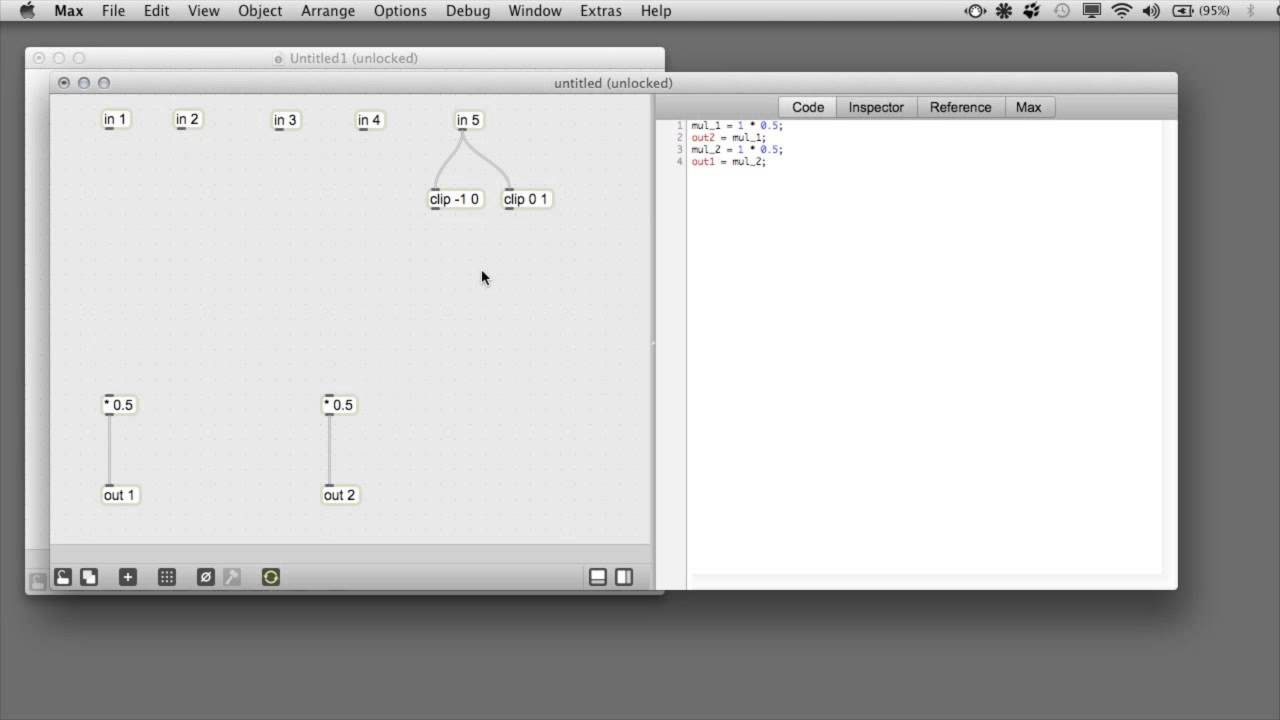
Task: Click patch cord from * 0.5 to out 2
Action: tap(330, 450)
